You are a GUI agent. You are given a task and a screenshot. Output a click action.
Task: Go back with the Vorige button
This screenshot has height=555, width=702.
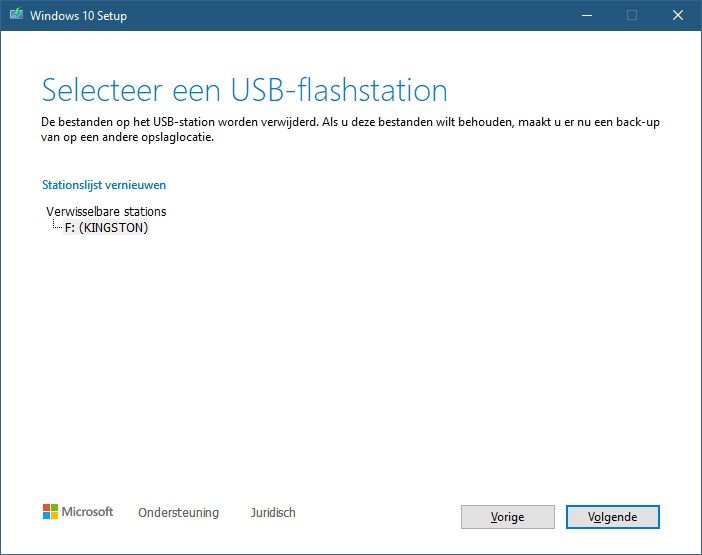(x=508, y=517)
